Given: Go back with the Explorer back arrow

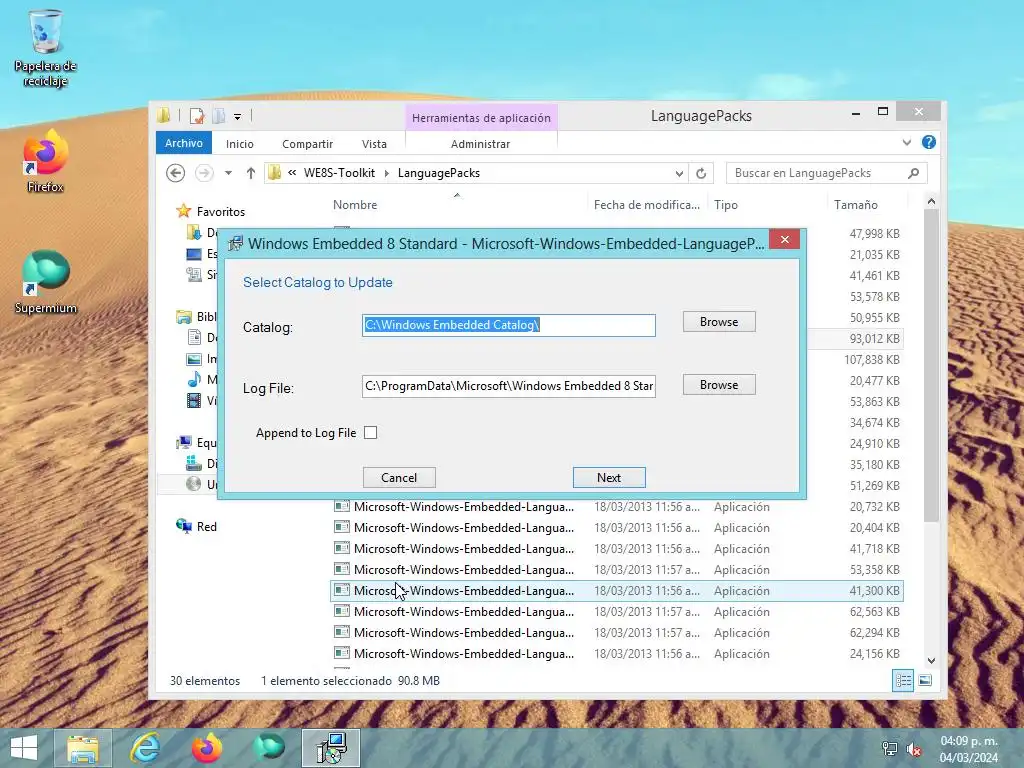Looking at the screenshot, I should pyautogui.click(x=175, y=173).
